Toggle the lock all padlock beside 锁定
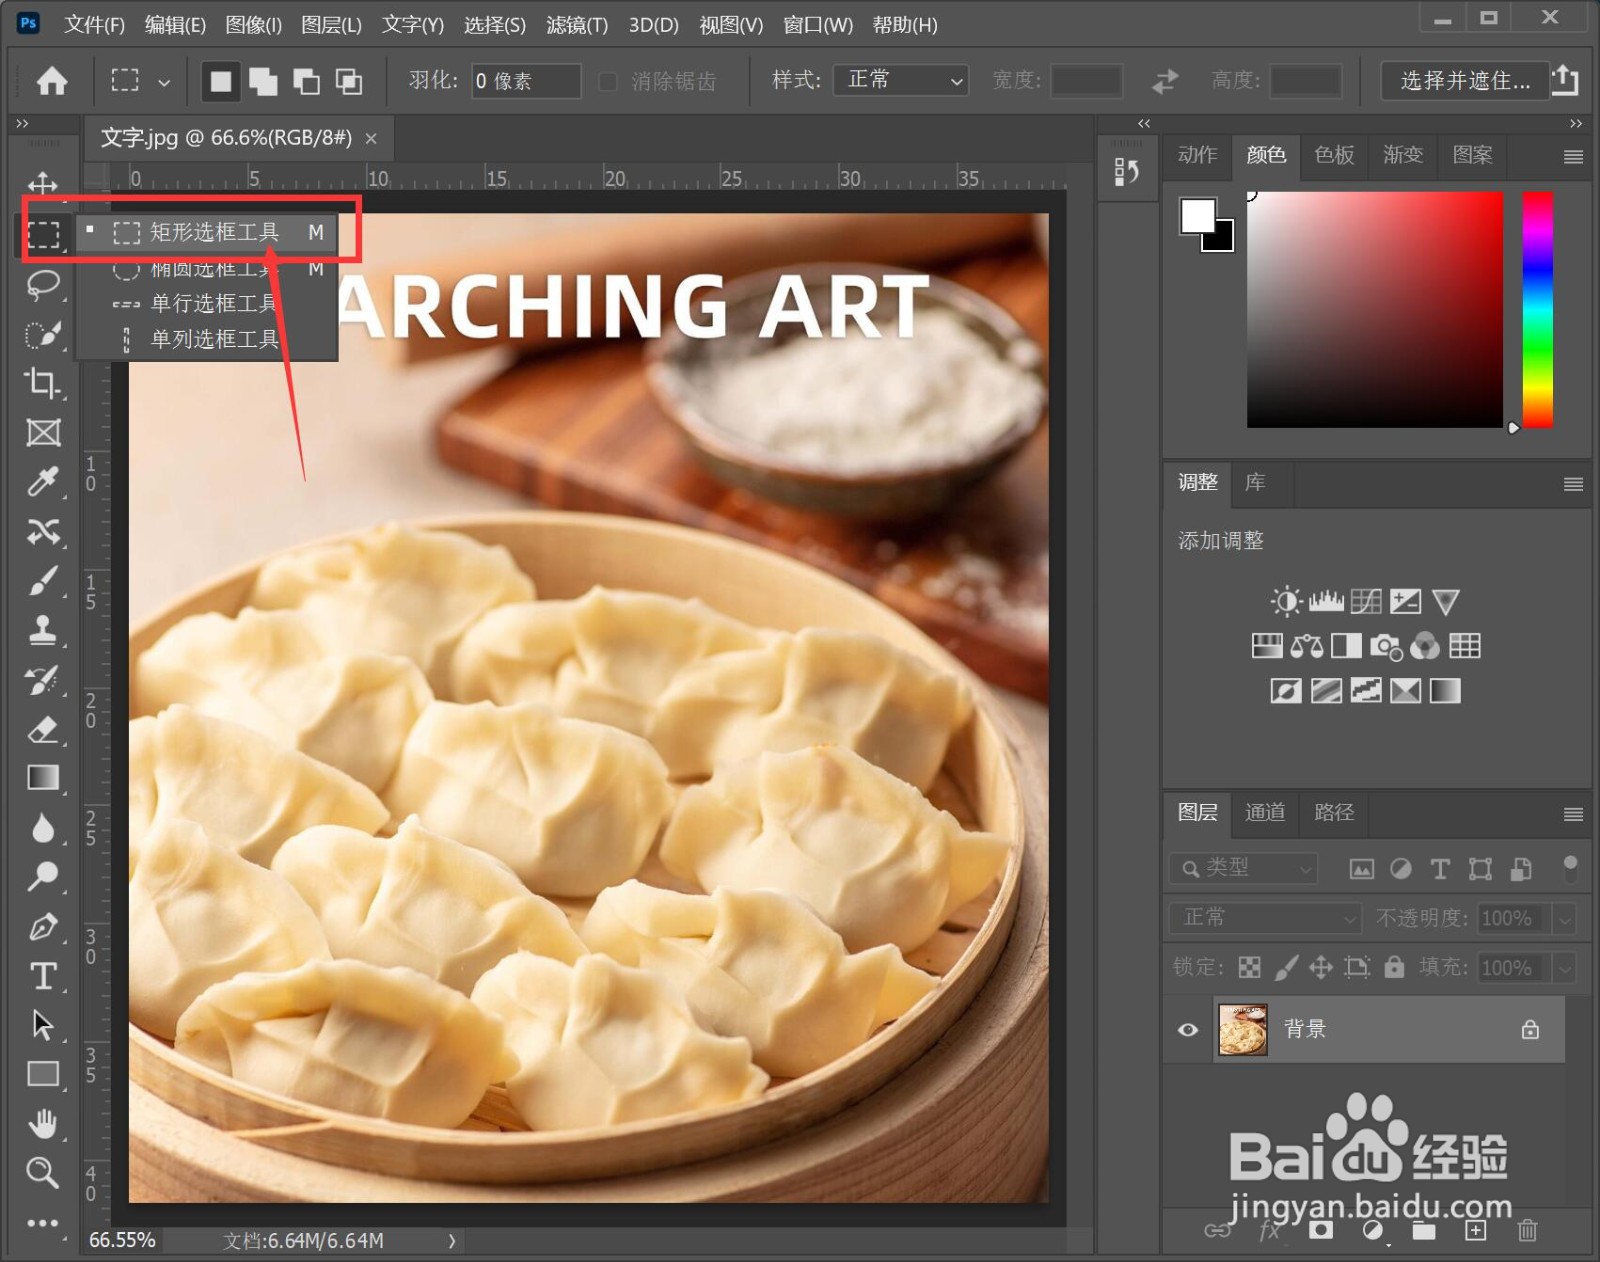The height and width of the screenshot is (1262, 1600). (x=1394, y=967)
